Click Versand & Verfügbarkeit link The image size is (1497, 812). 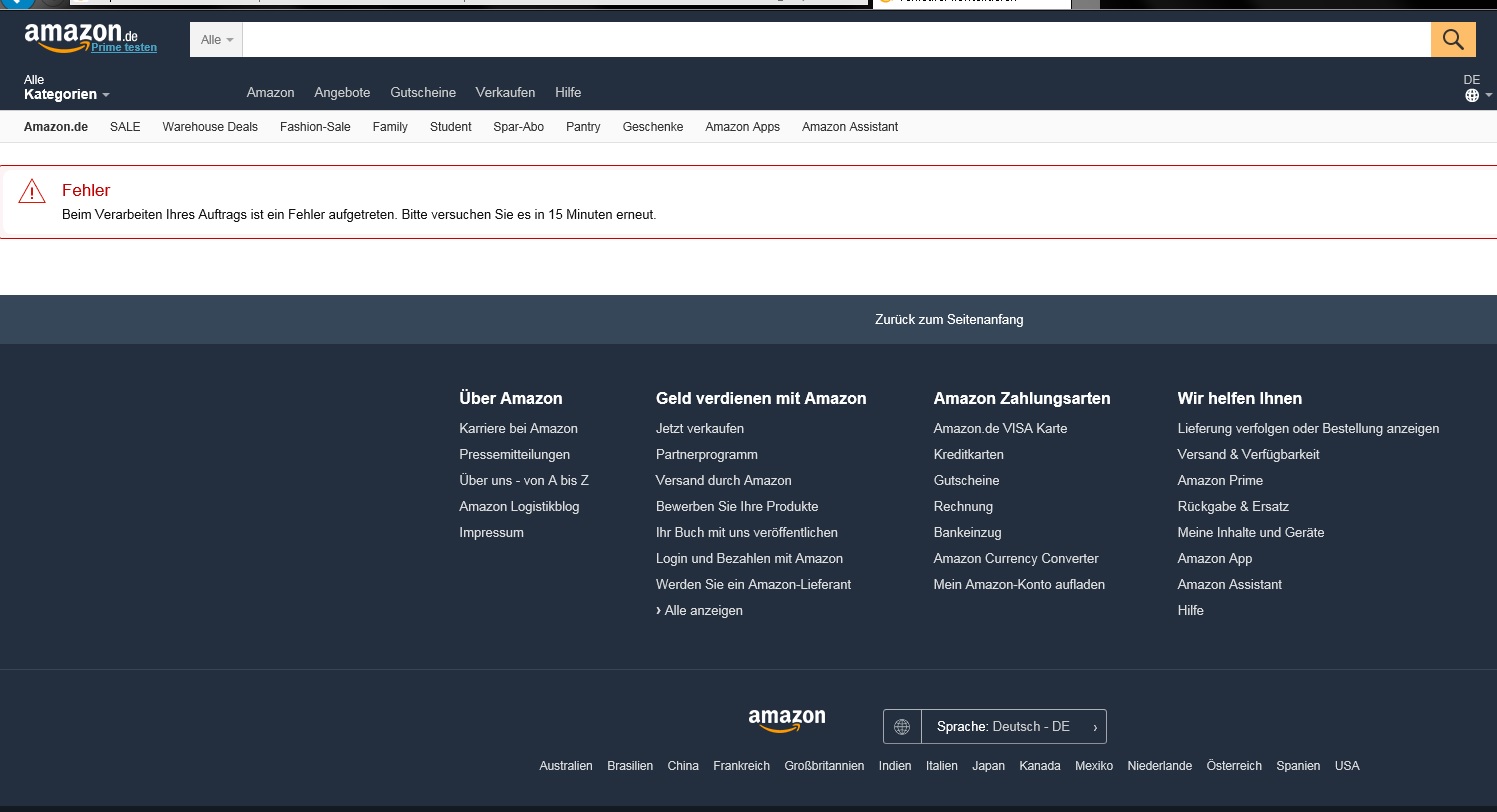point(1248,454)
